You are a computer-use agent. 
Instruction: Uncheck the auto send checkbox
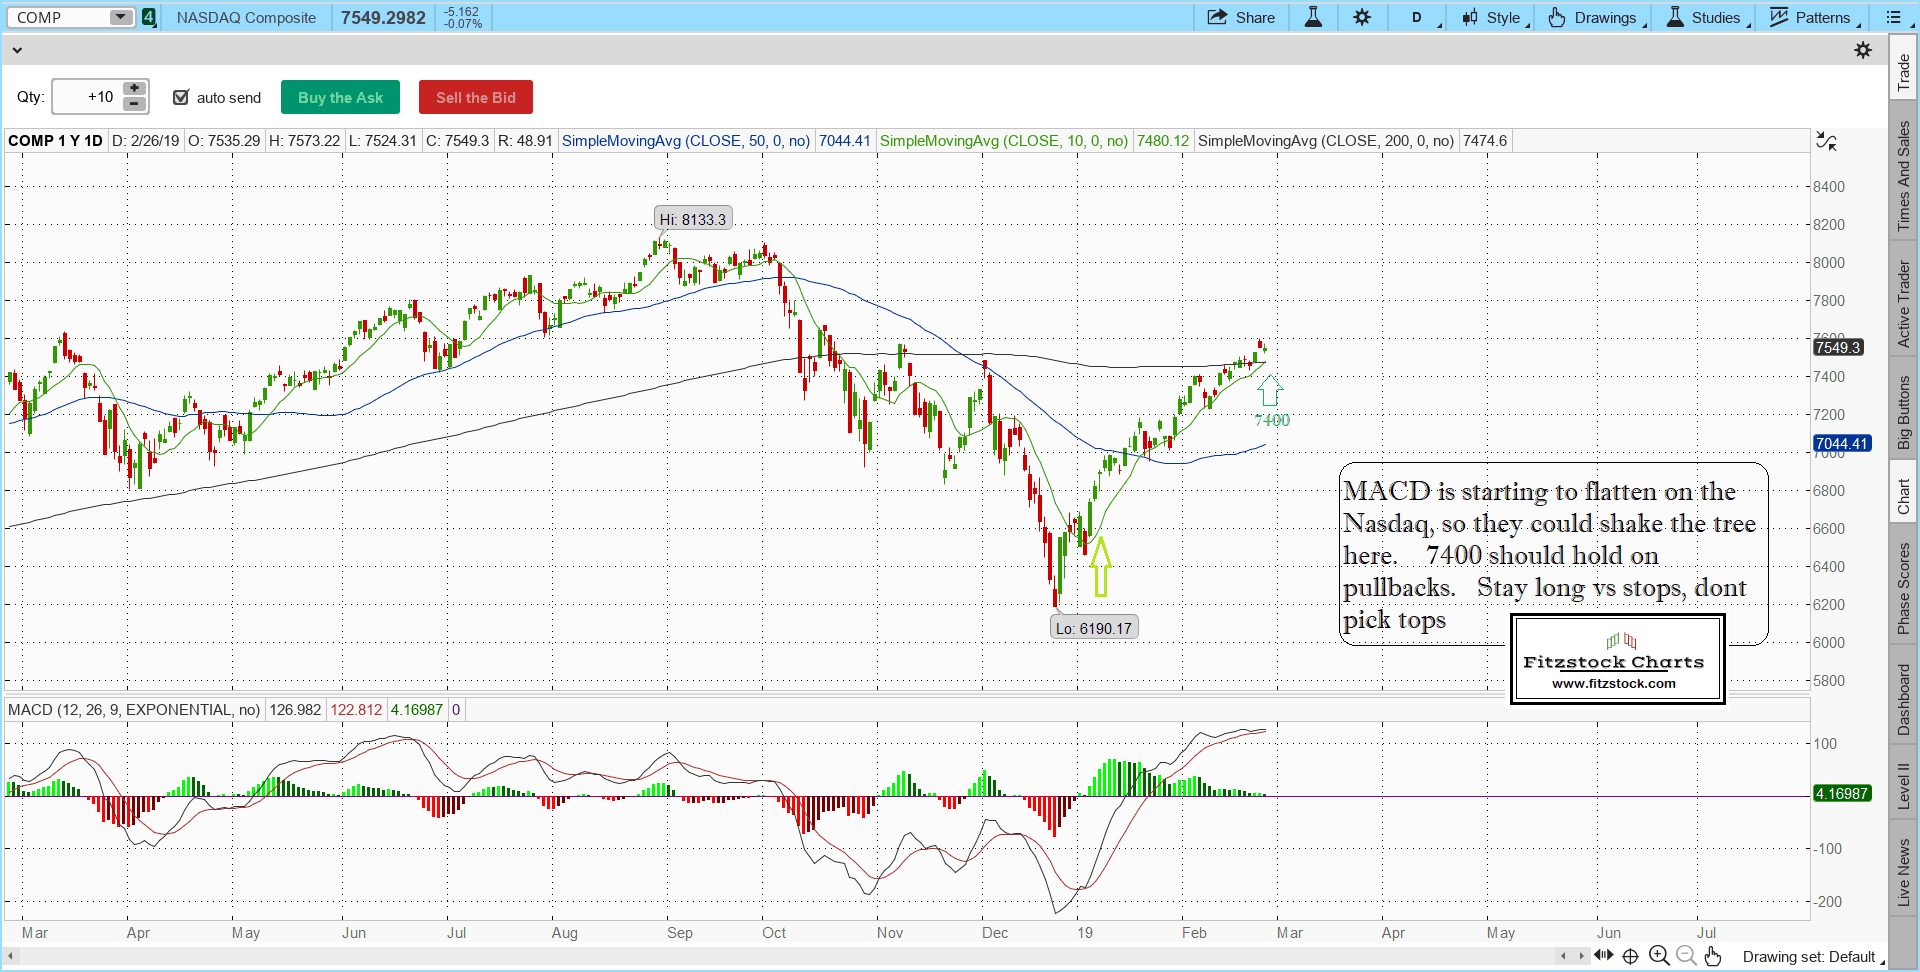point(181,97)
